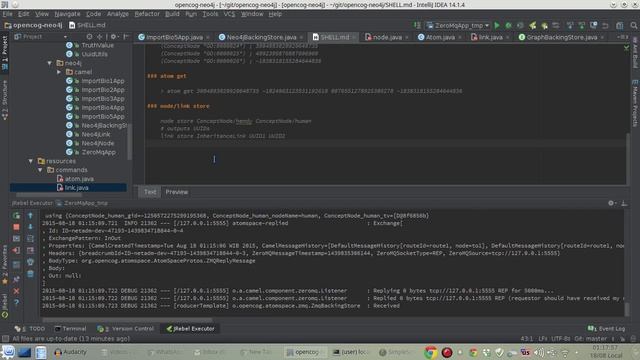The image size is (640, 360).
Task: Open the Refactor menu
Action: (147, 14)
